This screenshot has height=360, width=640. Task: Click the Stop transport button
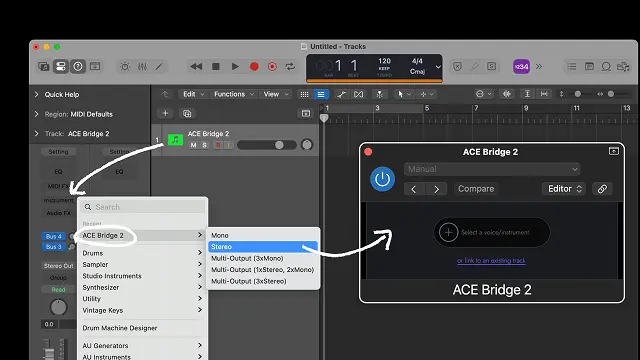pyautogui.click(x=216, y=67)
